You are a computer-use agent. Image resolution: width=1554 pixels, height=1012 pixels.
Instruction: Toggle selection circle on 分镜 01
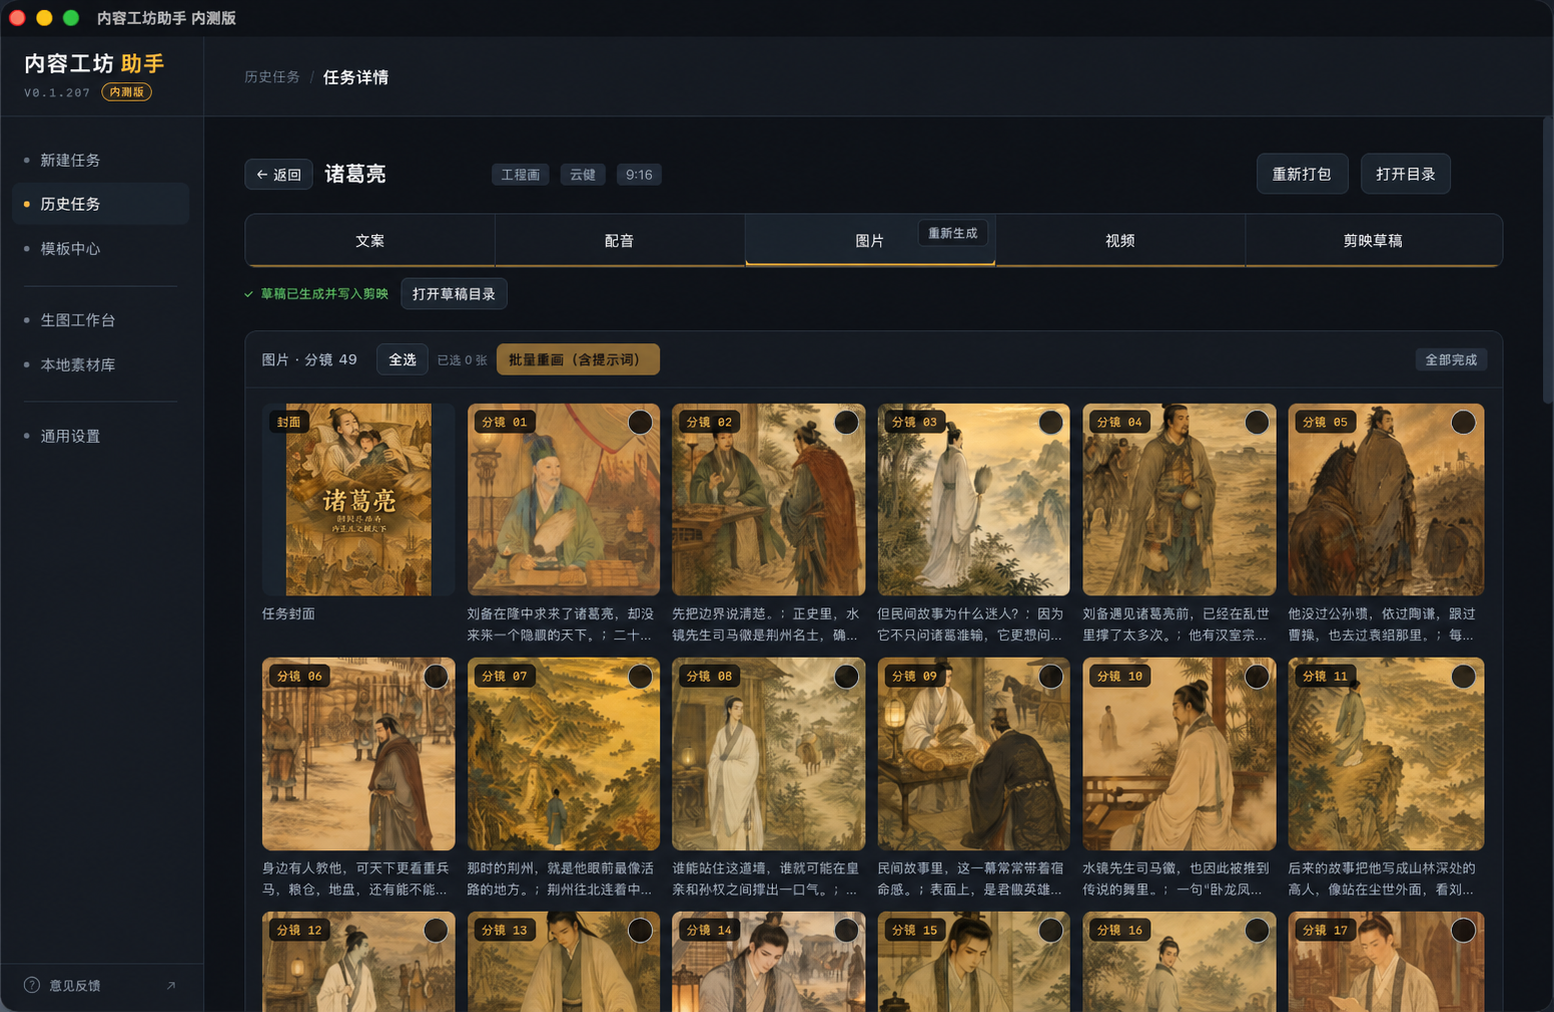pos(640,422)
